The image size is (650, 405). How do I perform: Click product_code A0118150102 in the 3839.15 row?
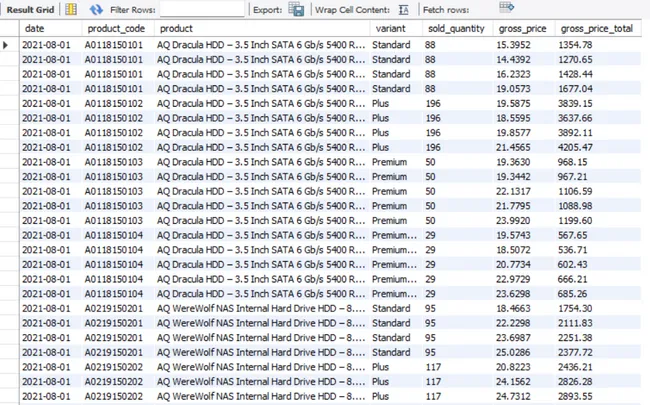(x=114, y=103)
